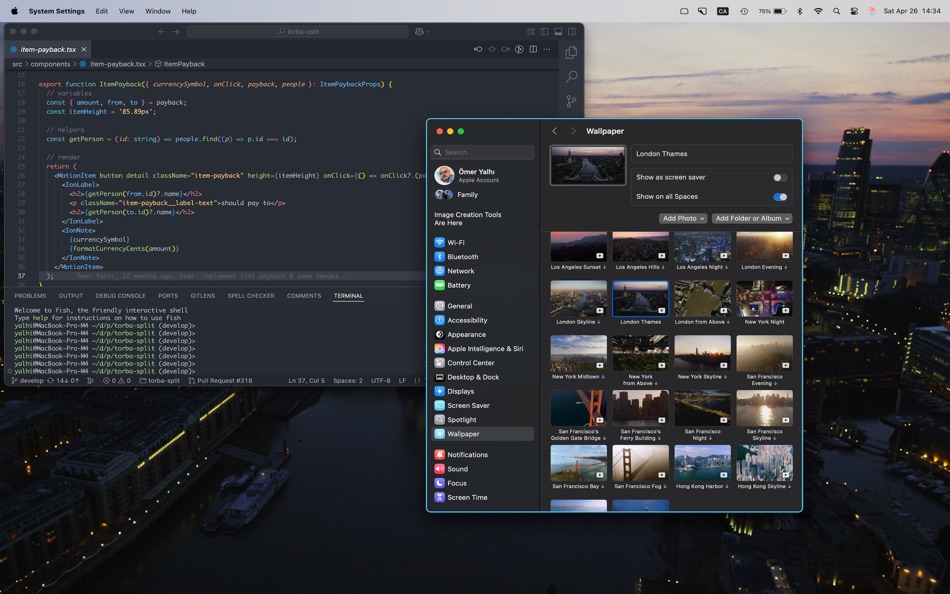This screenshot has width=950, height=594.
Task: Click the split editor icon in editor toolbar
Action: coord(533,49)
